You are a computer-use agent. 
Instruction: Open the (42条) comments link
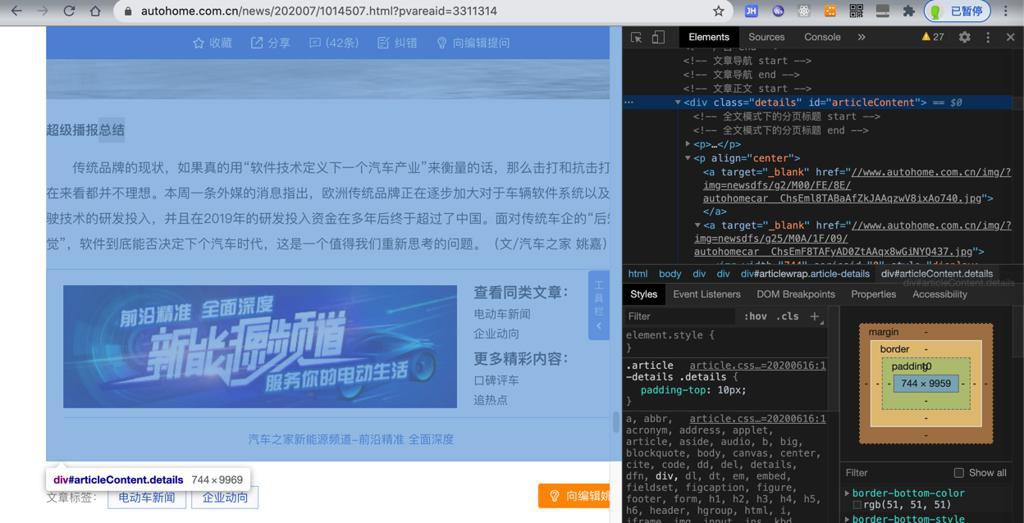(x=334, y=43)
